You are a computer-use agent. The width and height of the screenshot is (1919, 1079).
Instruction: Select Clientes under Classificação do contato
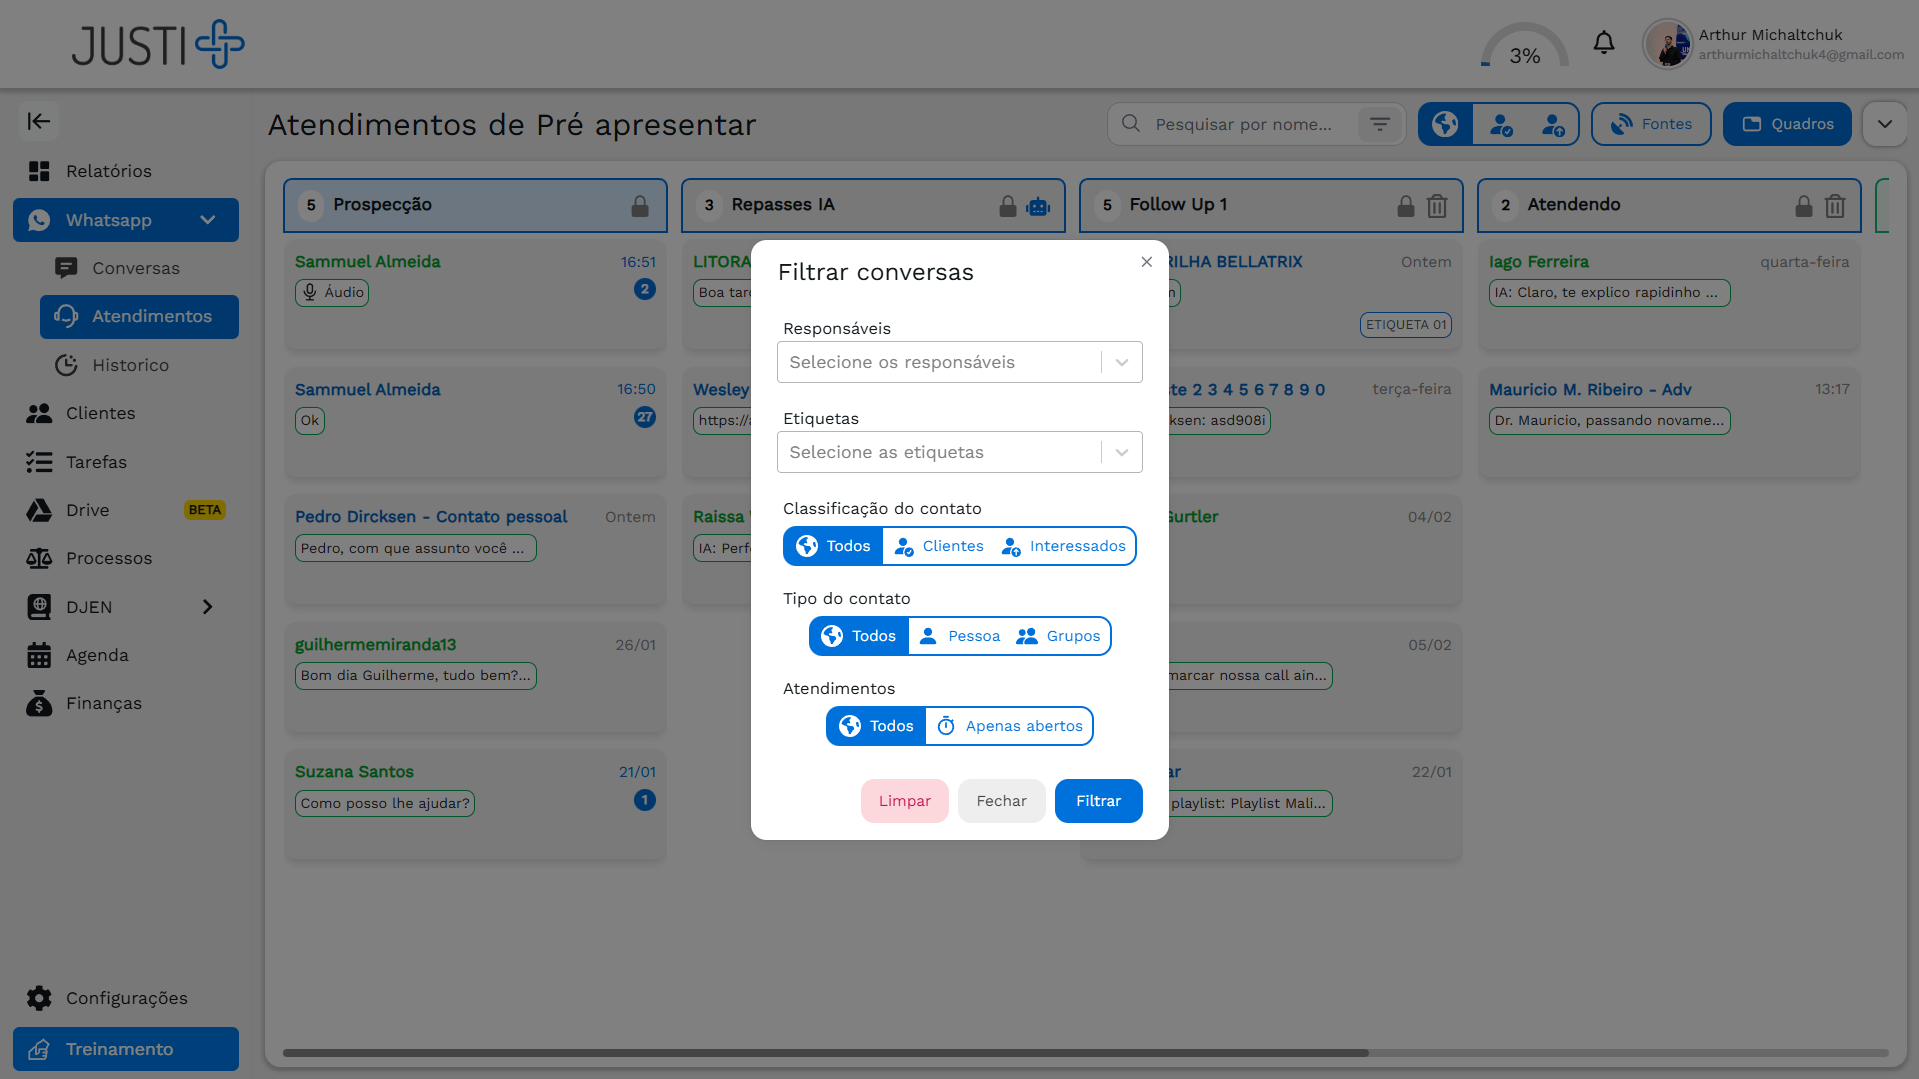coord(938,546)
